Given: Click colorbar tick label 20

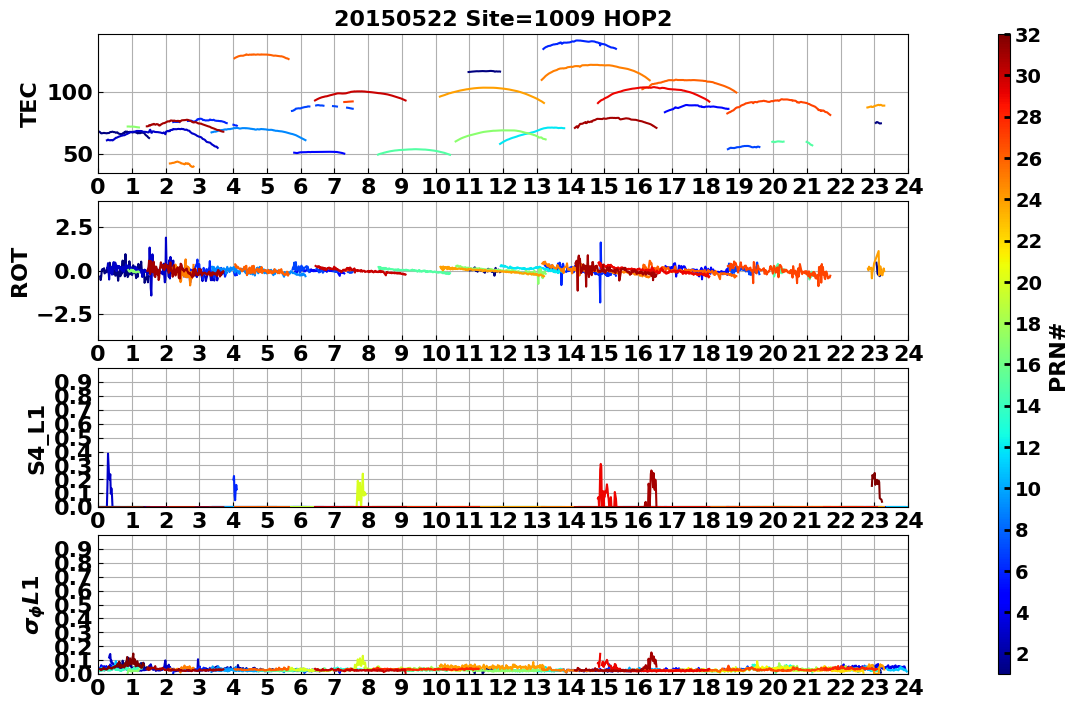Looking at the screenshot, I should coord(1028,282).
